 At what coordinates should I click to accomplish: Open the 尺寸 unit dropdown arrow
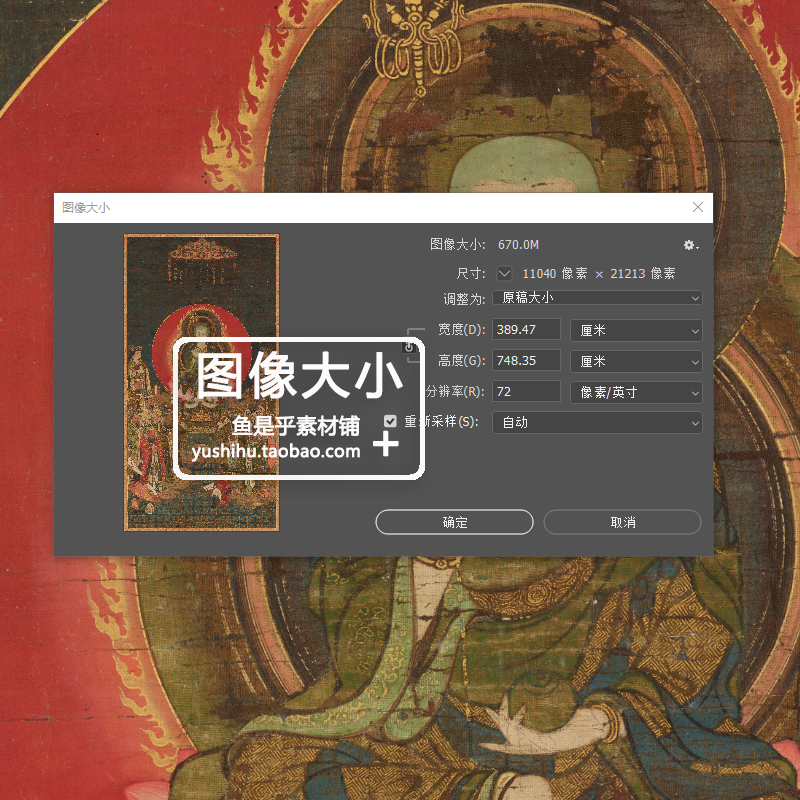504,273
